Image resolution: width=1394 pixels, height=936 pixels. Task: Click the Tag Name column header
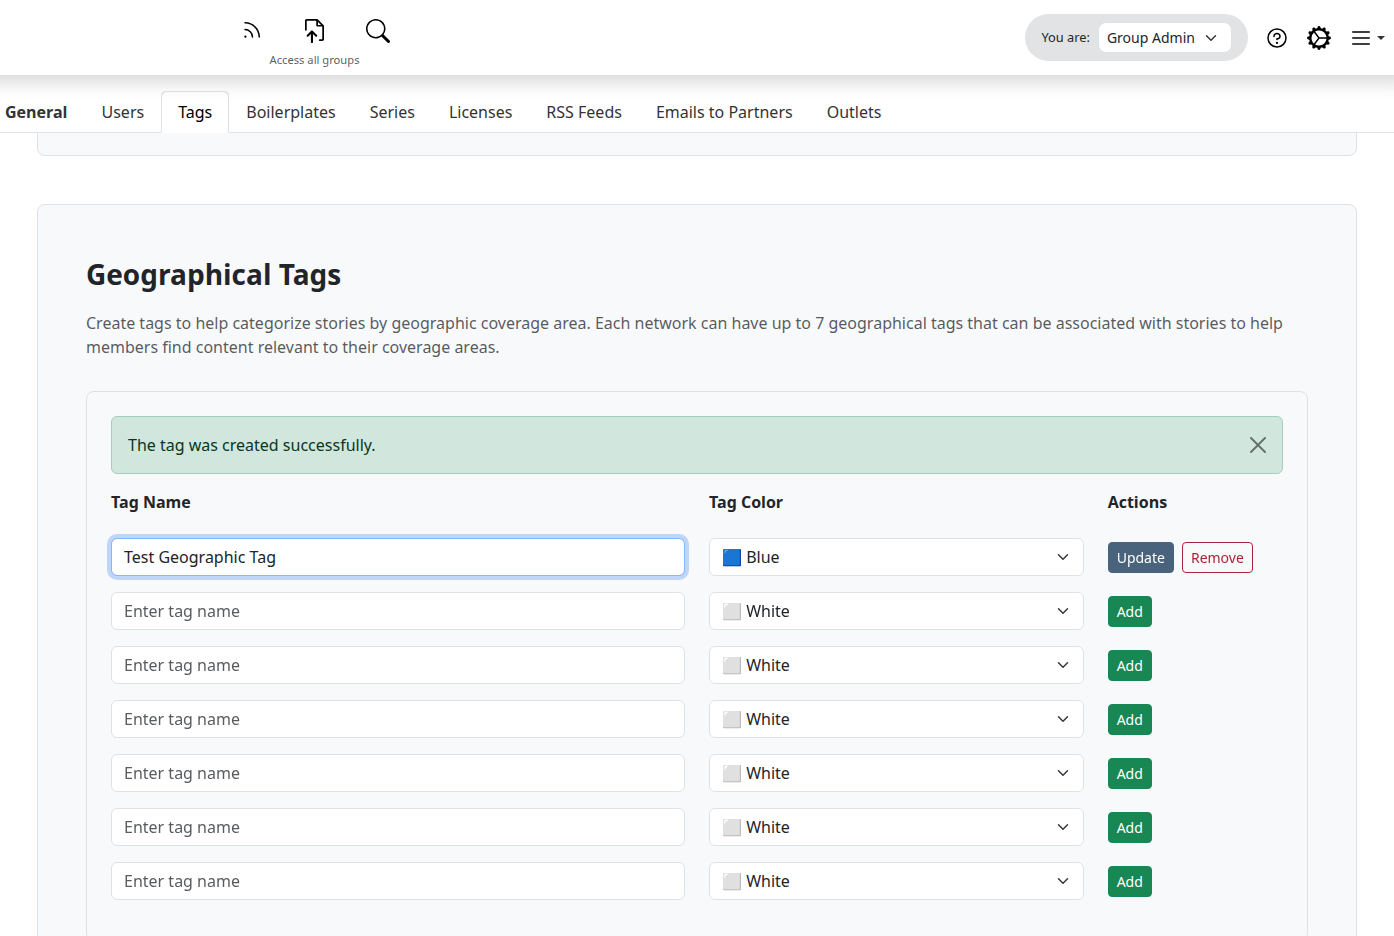click(x=151, y=502)
